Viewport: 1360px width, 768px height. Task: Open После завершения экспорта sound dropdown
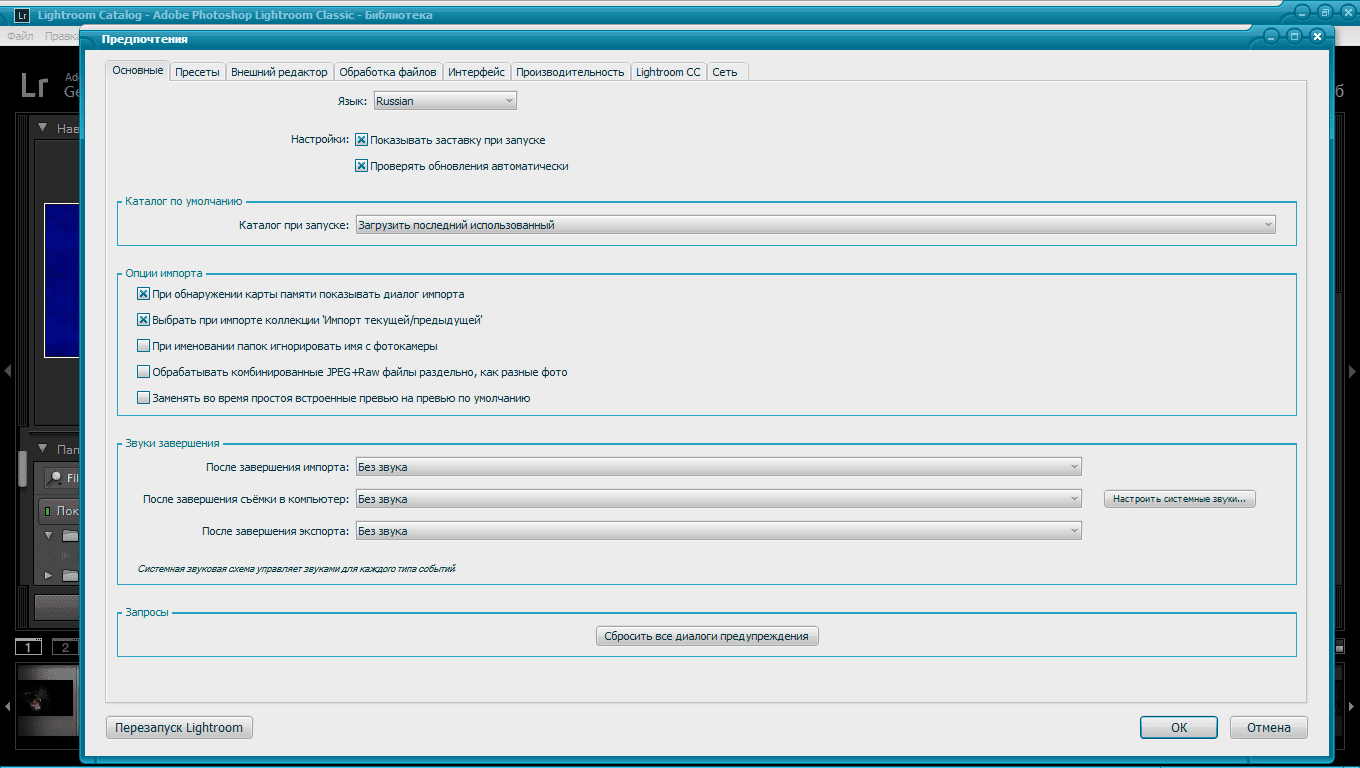tap(718, 531)
